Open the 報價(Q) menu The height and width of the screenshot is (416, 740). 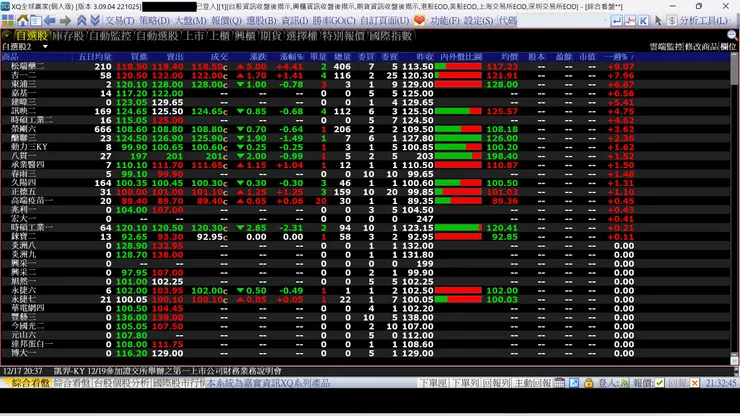pyautogui.click(x=226, y=21)
